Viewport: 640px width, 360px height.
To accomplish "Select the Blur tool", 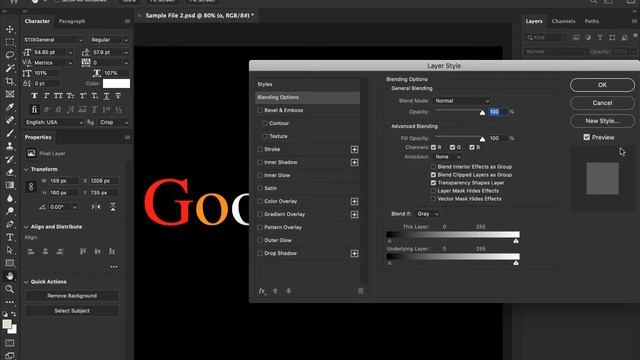I will (x=10, y=198).
